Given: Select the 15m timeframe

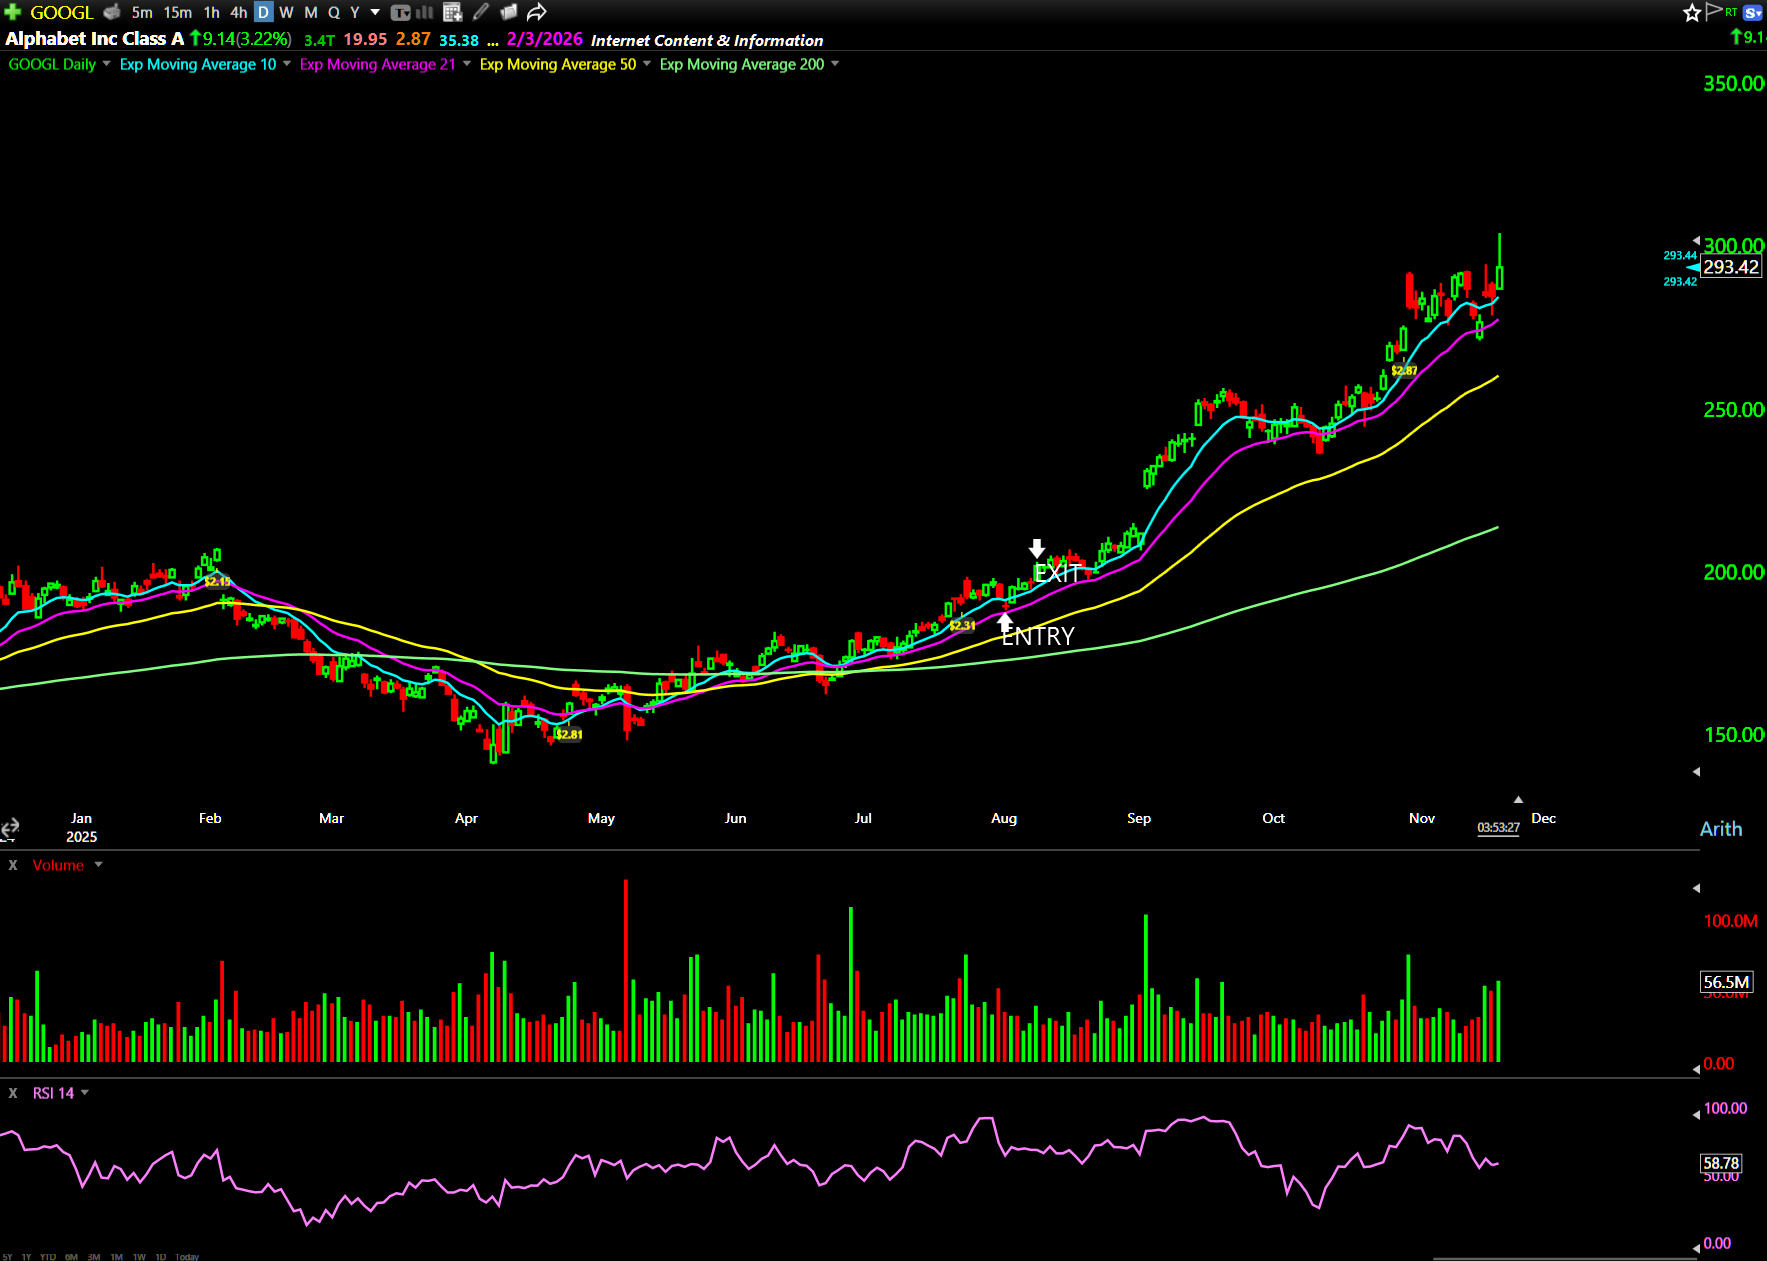Looking at the screenshot, I should [x=177, y=12].
